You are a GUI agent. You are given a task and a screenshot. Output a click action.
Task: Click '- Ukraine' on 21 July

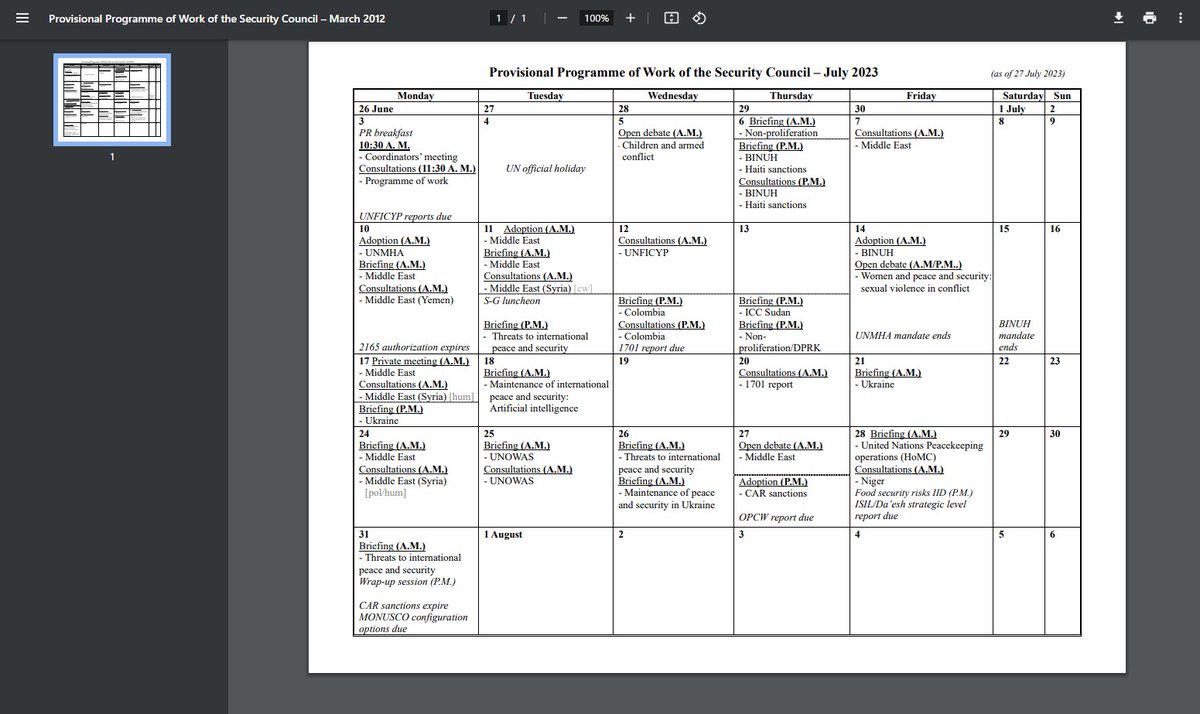coord(875,385)
